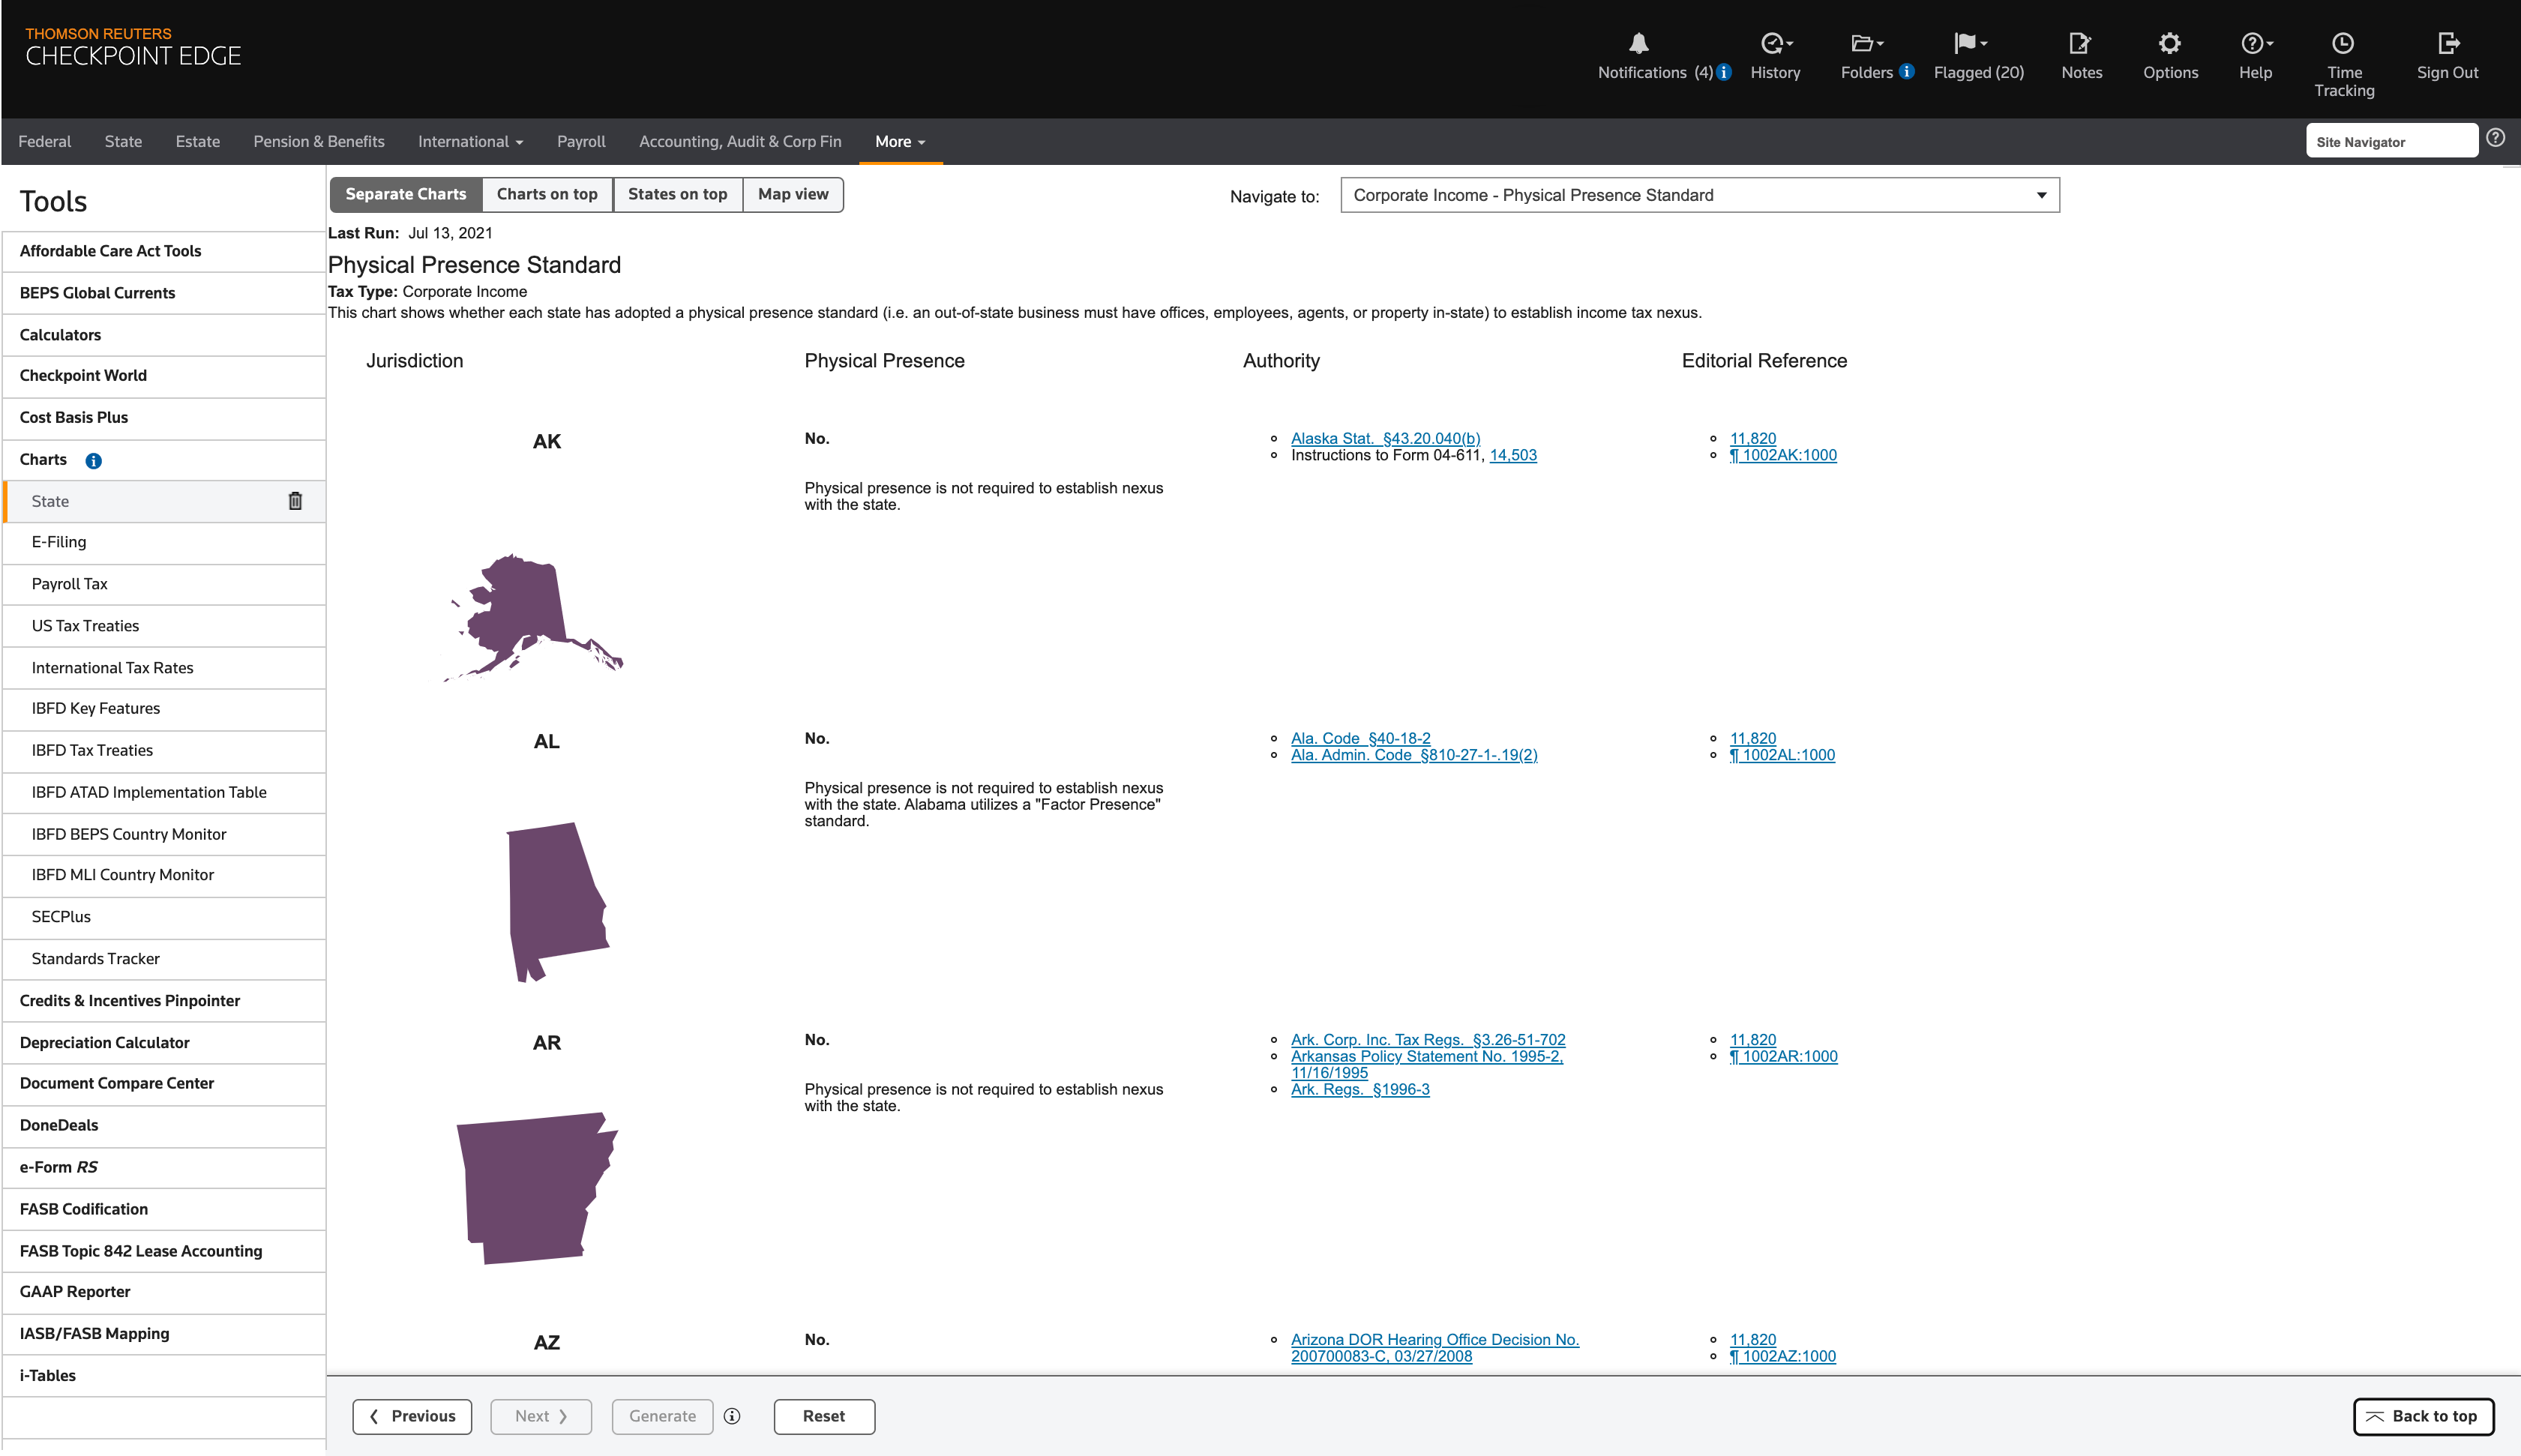This screenshot has width=2521, height=1456.
Task: Switch to Charts on top view
Action: tap(547, 194)
